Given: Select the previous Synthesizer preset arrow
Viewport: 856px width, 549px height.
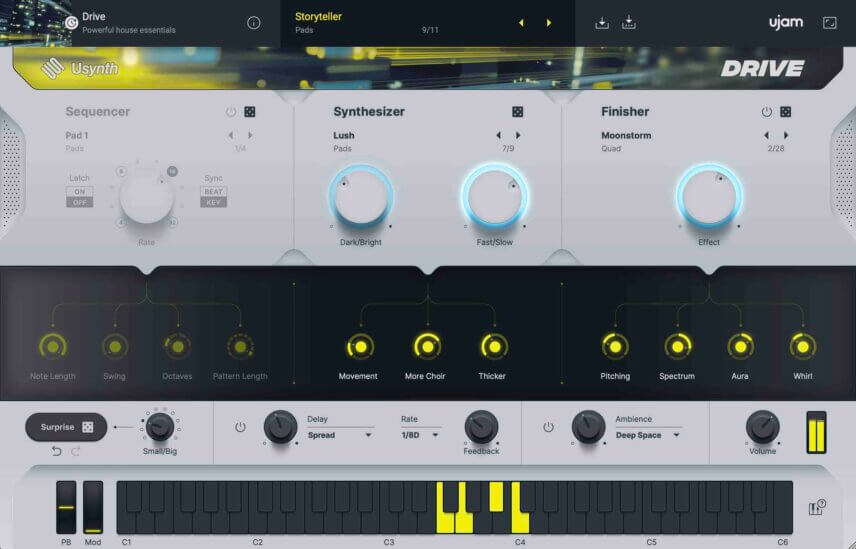Looking at the screenshot, I should tap(498, 135).
